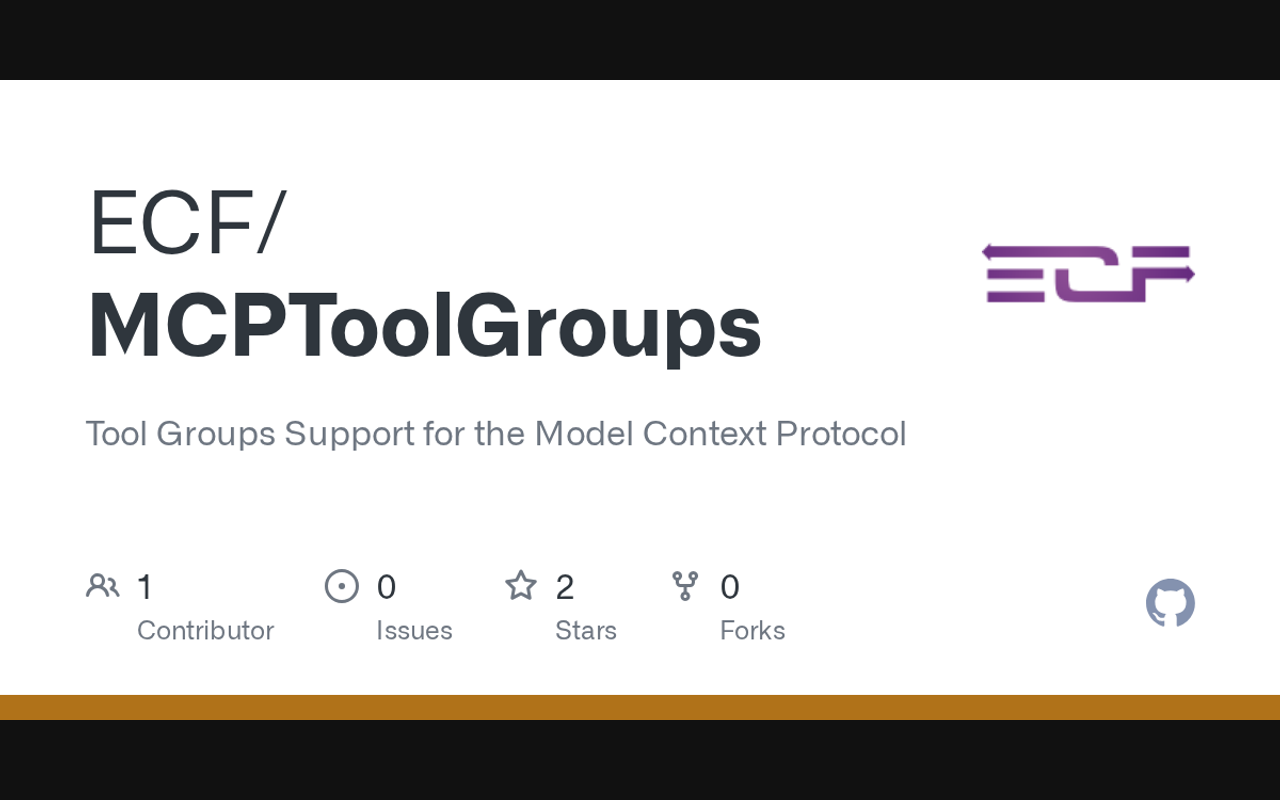Image resolution: width=1280 pixels, height=800 pixels.
Task: Open the ECF/ owner name
Action: click(187, 223)
